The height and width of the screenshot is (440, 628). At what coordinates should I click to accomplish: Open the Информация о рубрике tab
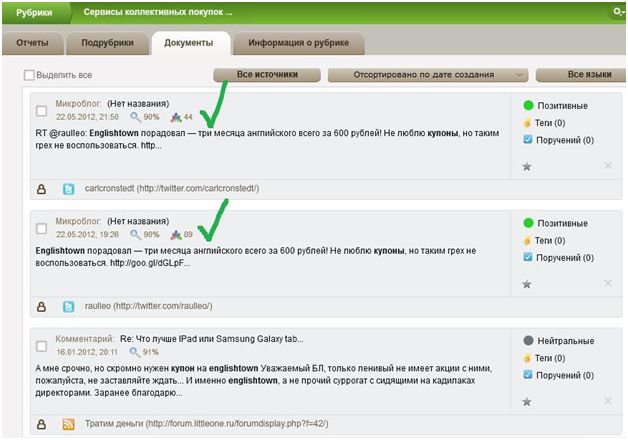pos(298,43)
